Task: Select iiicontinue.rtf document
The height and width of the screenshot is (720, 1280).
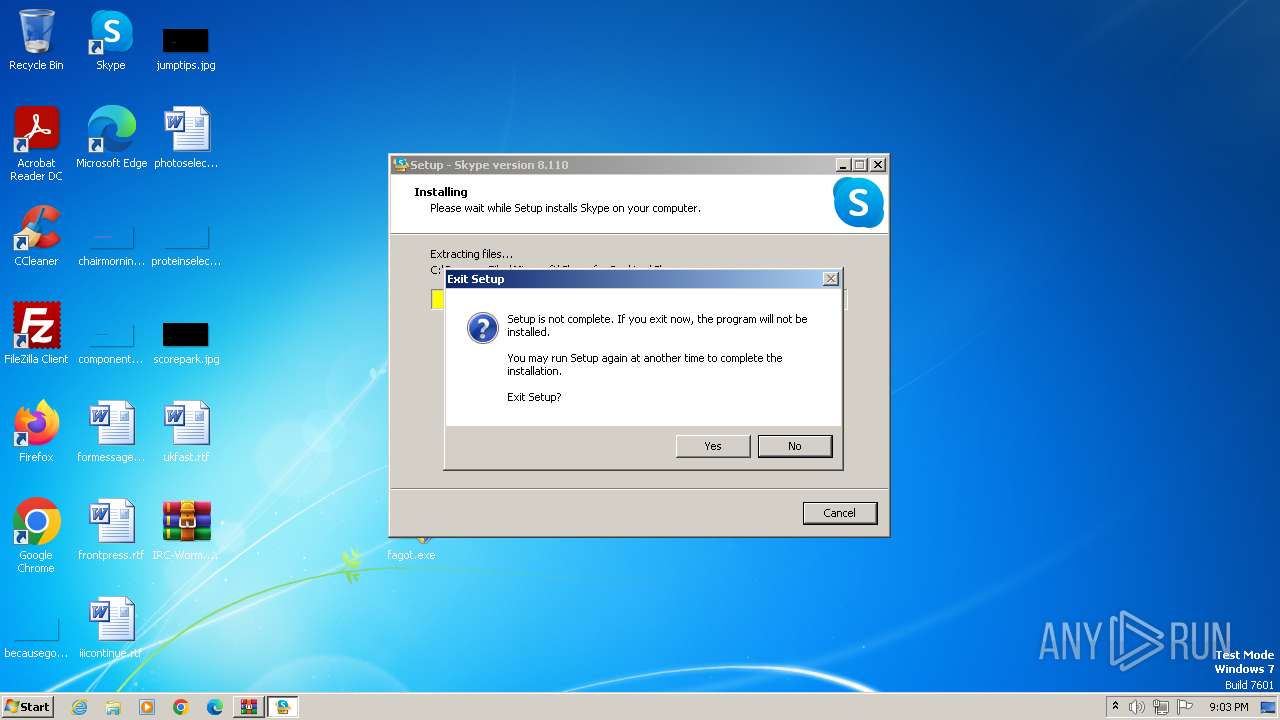Action: tap(111, 628)
